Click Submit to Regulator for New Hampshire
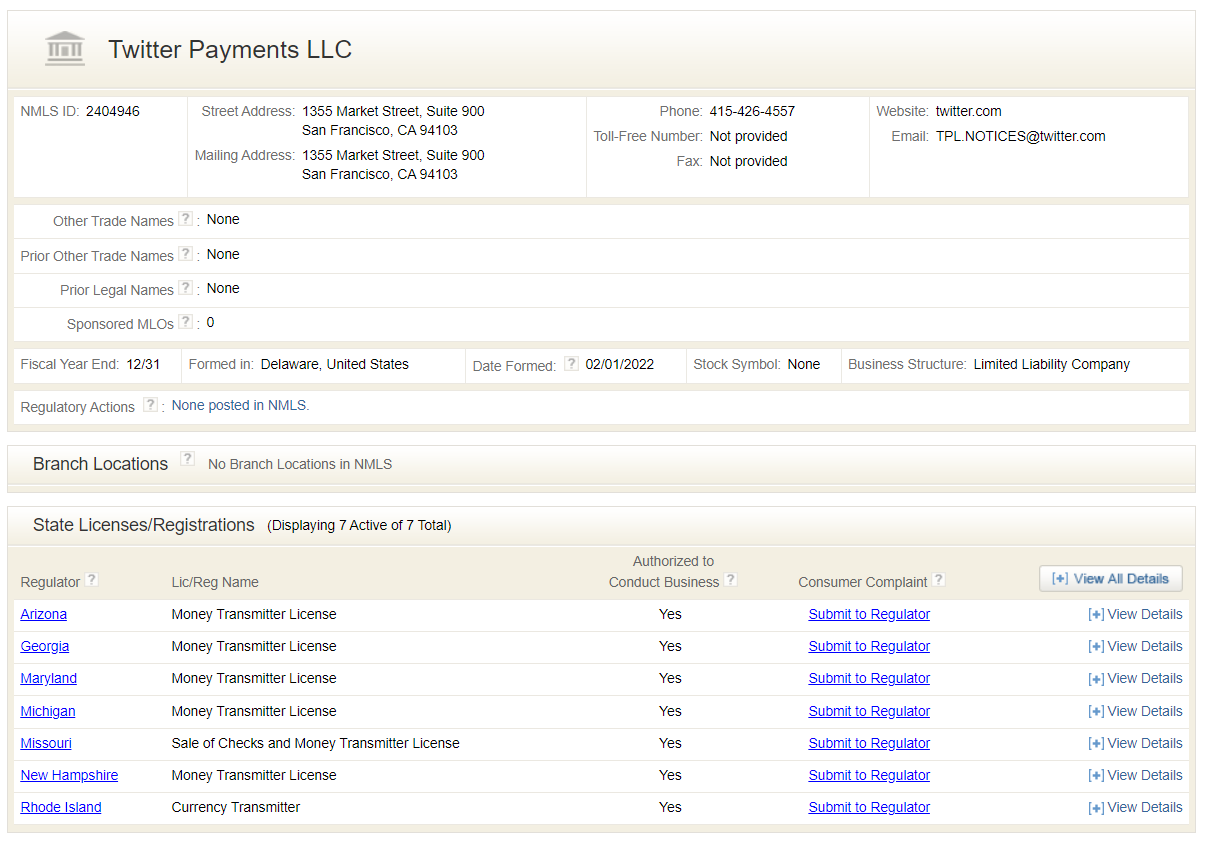This screenshot has width=1222, height=841. tap(869, 775)
